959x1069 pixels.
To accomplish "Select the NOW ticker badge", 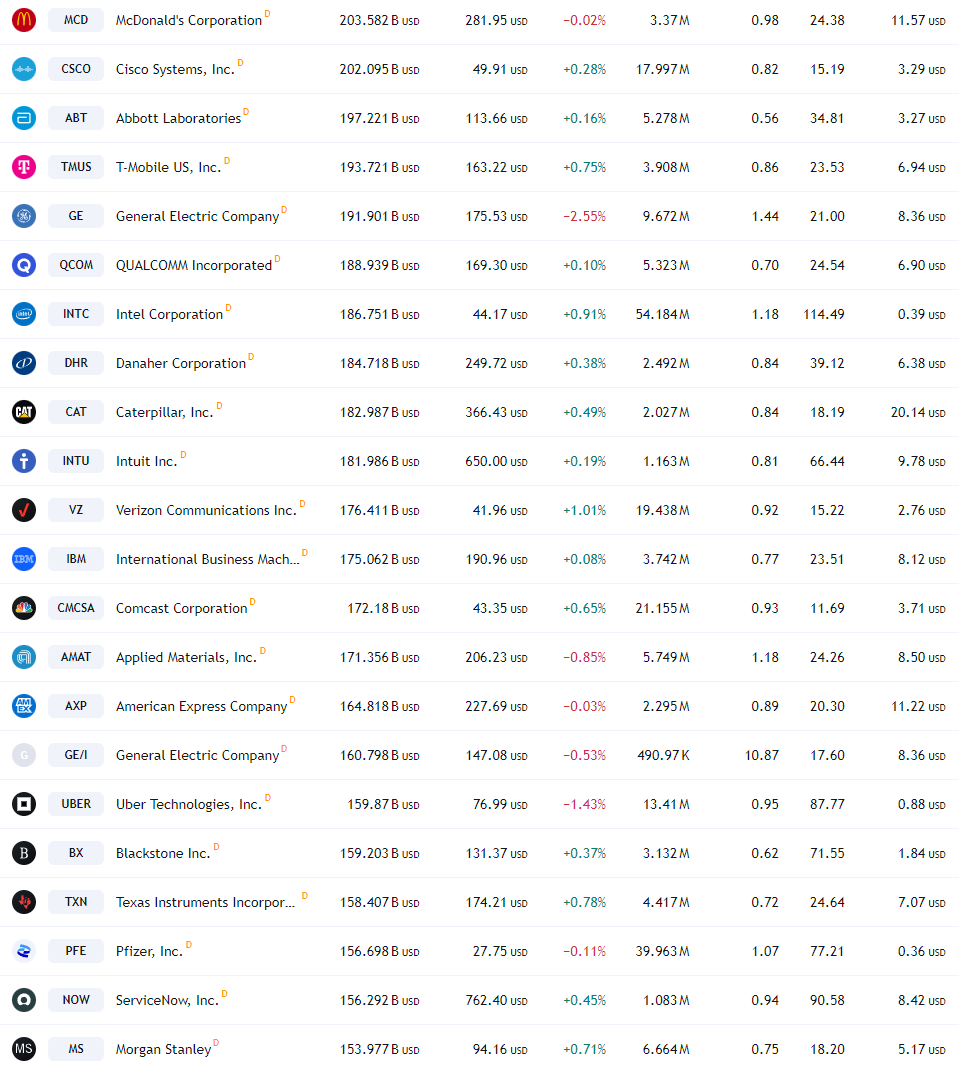I will pyautogui.click(x=76, y=999).
